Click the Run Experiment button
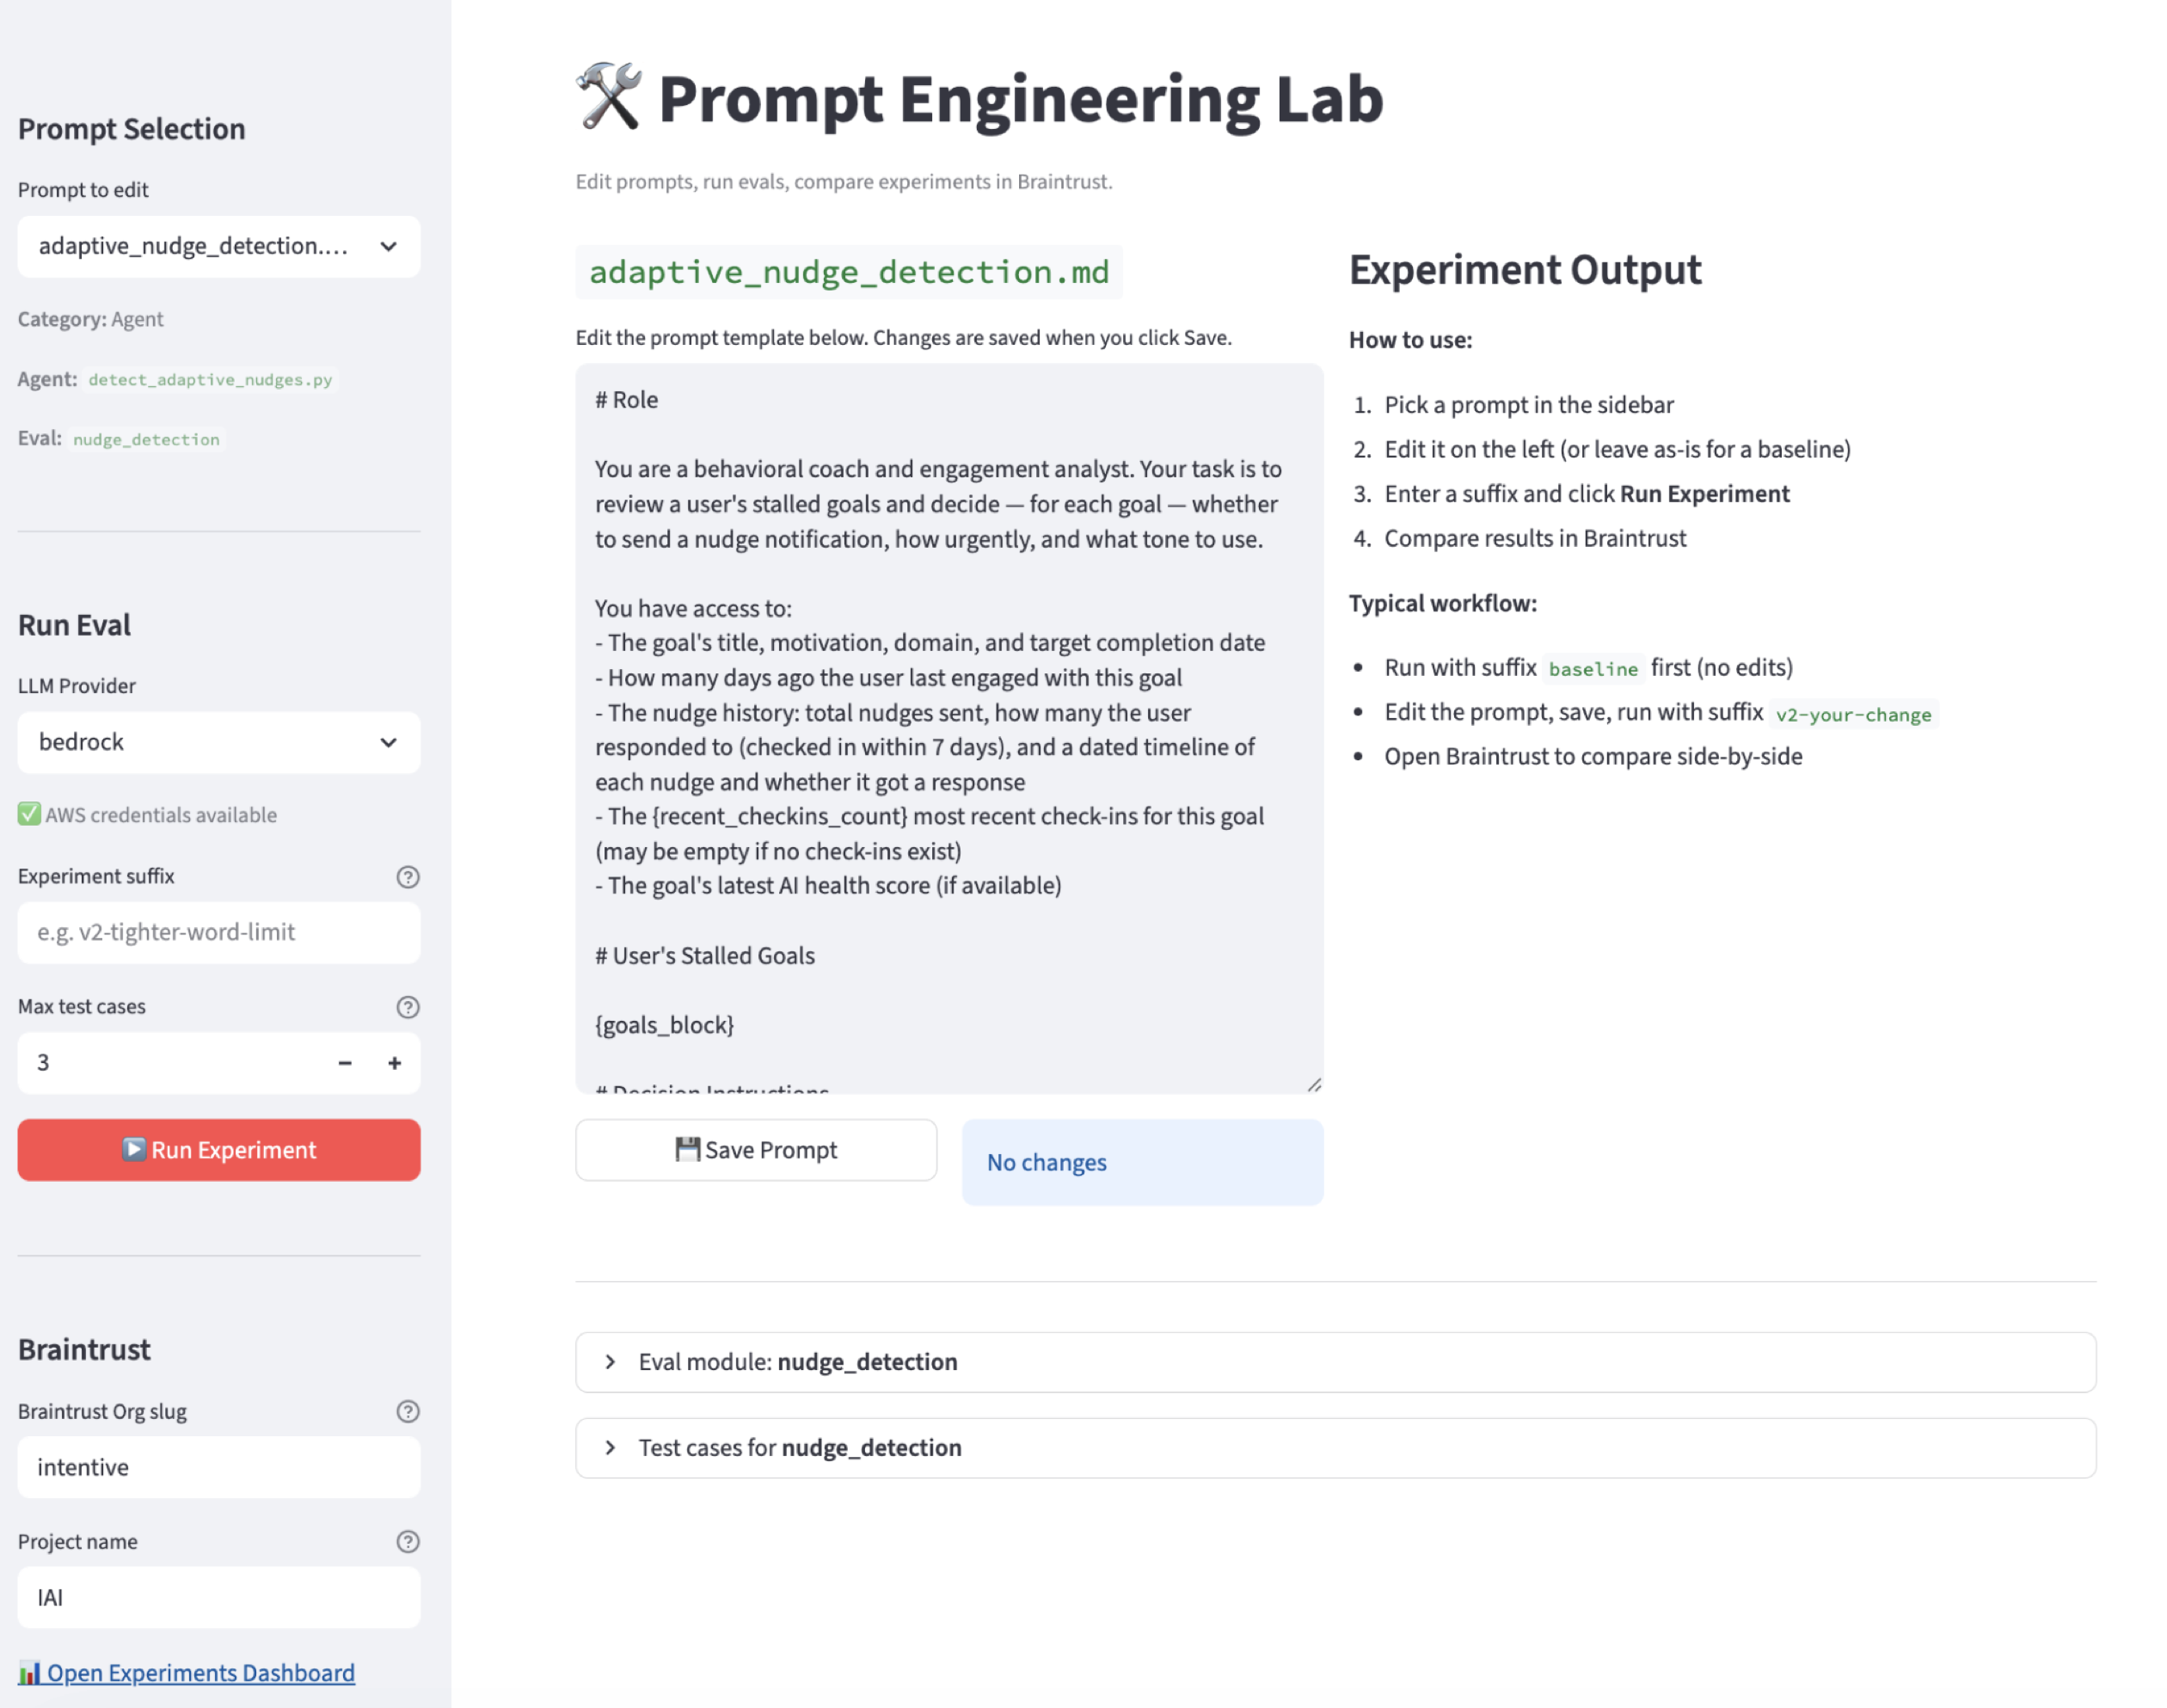2167x1708 pixels. (218, 1150)
